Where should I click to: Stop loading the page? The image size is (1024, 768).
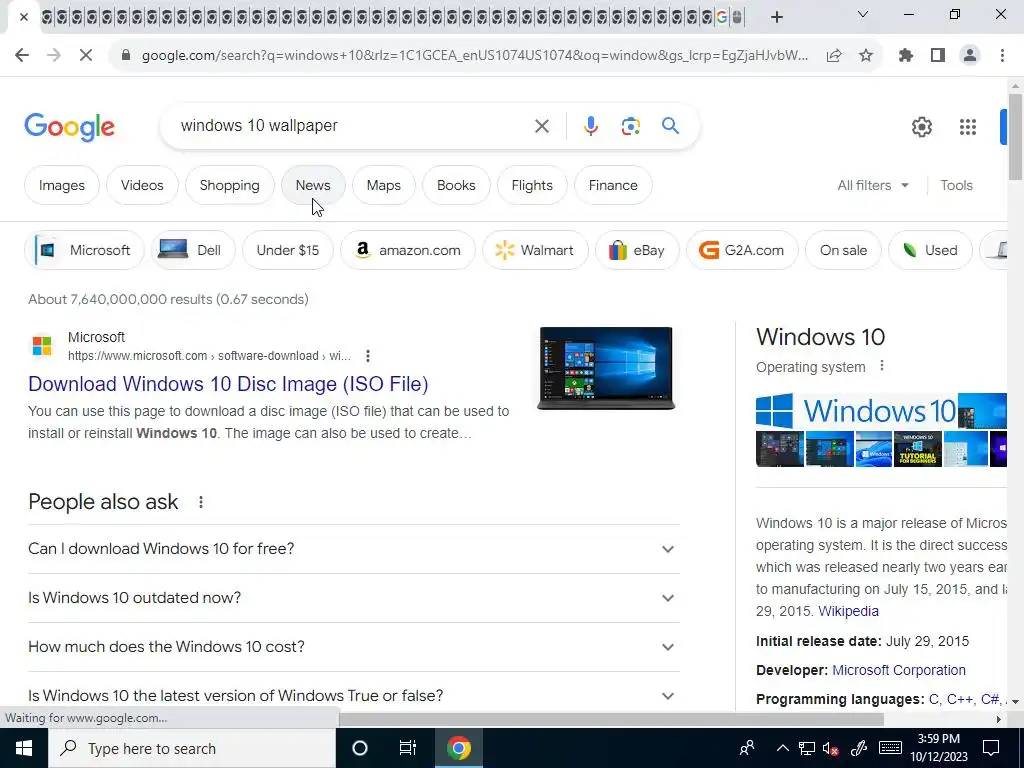click(x=86, y=56)
